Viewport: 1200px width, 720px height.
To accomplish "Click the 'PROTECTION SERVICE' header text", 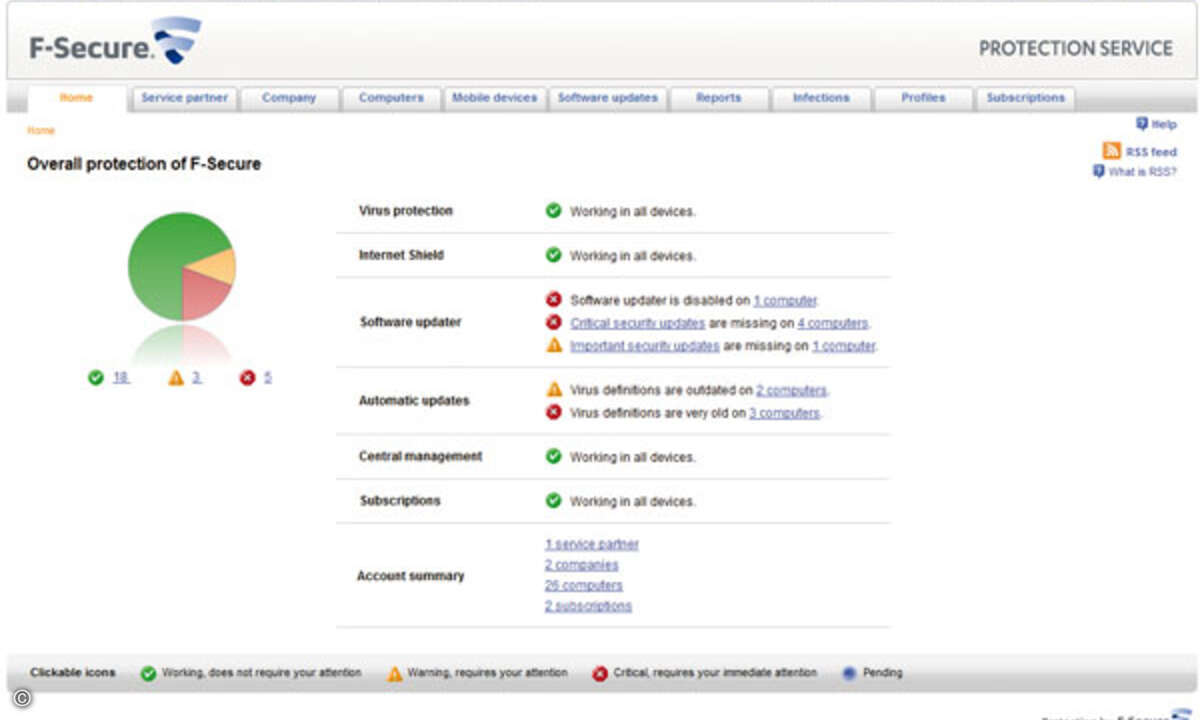I will [x=1075, y=48].
